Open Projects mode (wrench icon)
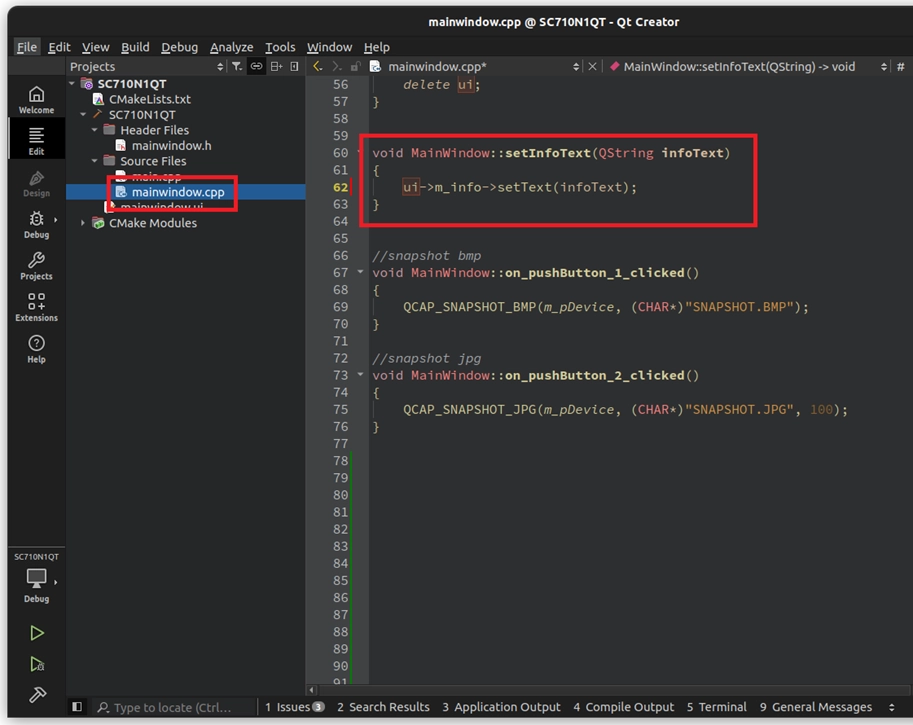The height and width of the screenshot is (725, 913). click(x=36, y=266)
